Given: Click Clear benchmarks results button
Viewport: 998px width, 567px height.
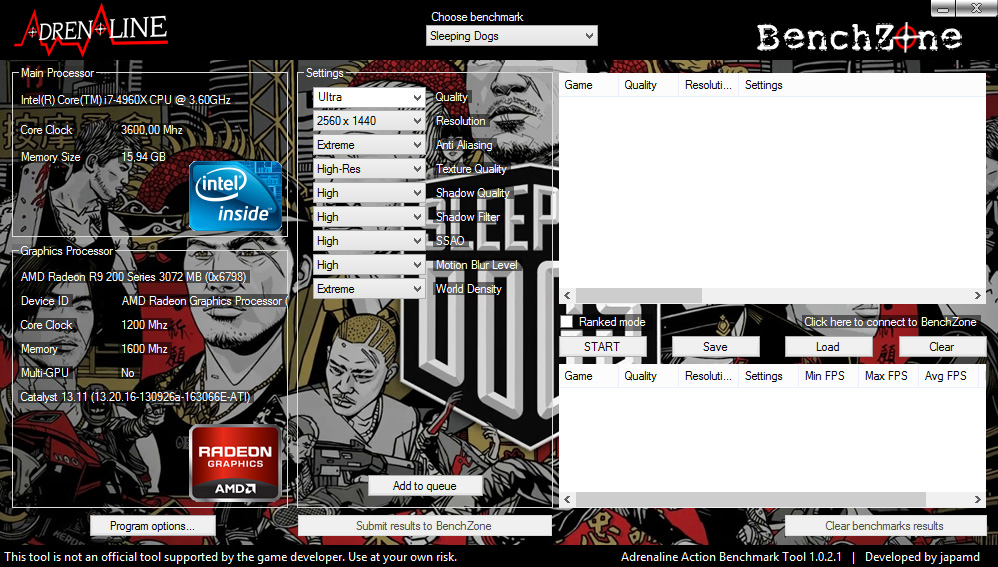Looking at the screenshot, I should tap(884, 526).
